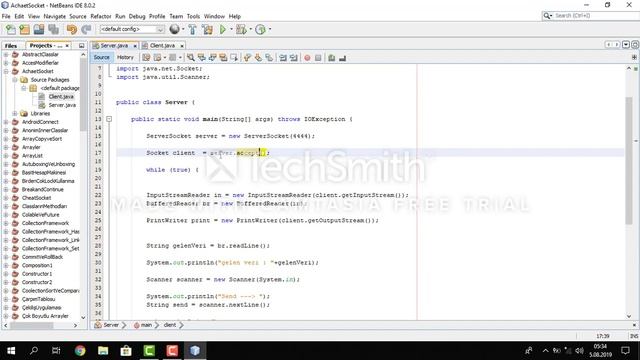
Task: Switch to the Files tab
Action: coord(11,46)
